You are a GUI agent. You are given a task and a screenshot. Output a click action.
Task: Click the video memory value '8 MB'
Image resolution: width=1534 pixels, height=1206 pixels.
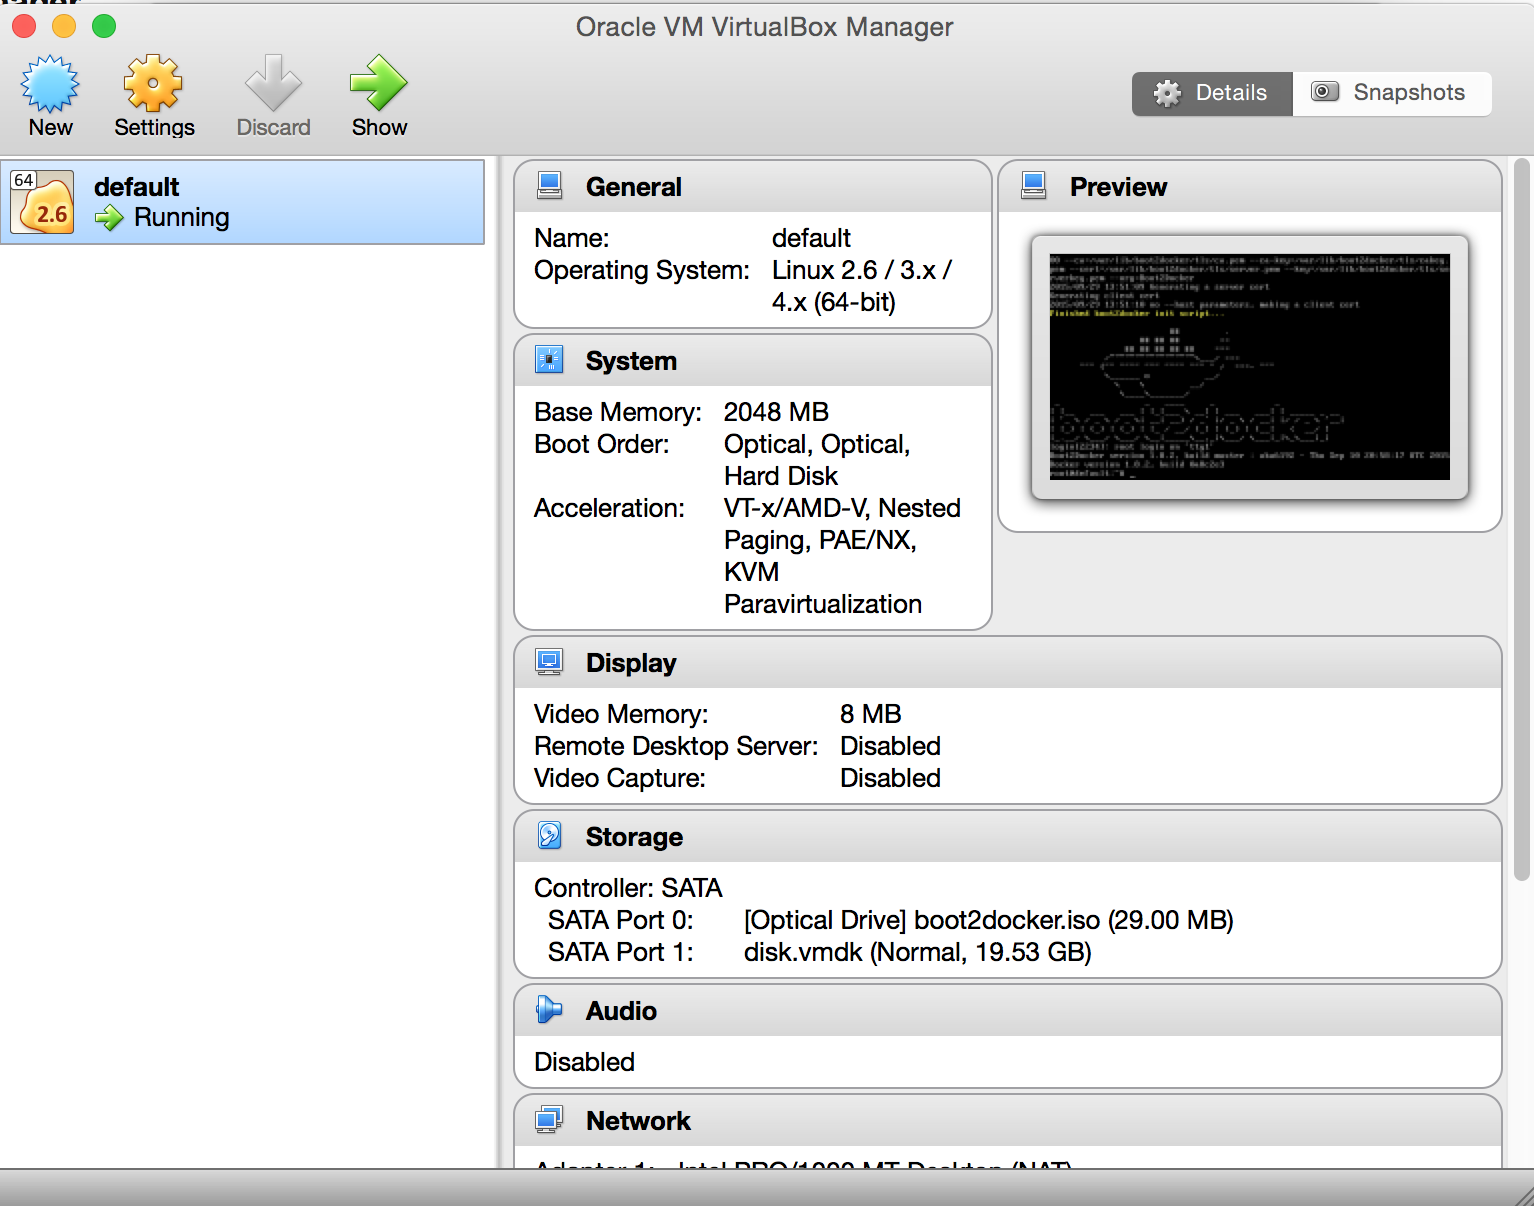tap(870, 714)
